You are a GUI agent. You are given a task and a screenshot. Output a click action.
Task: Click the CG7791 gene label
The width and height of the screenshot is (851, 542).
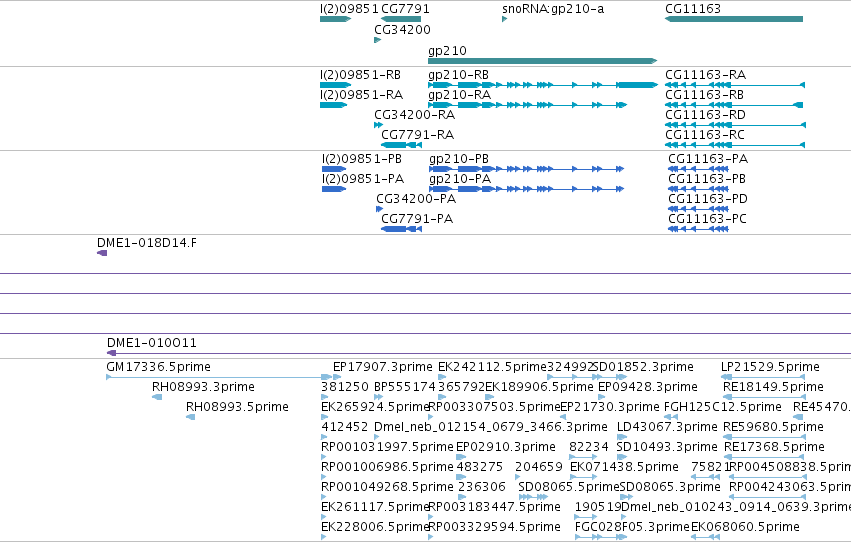coord(405,9)
